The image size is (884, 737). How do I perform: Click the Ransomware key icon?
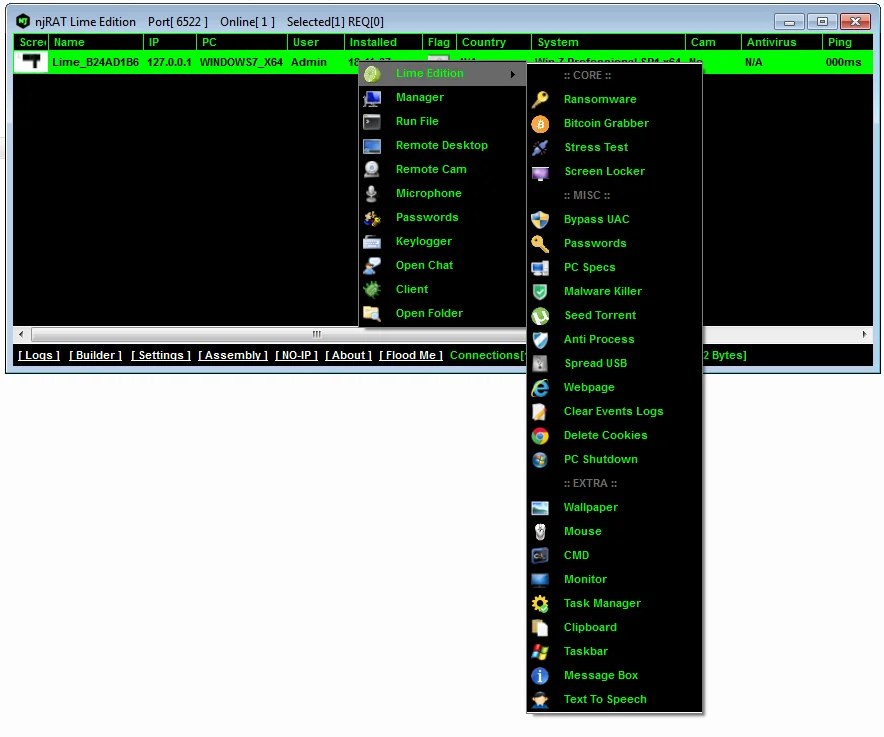click(540, 99)
